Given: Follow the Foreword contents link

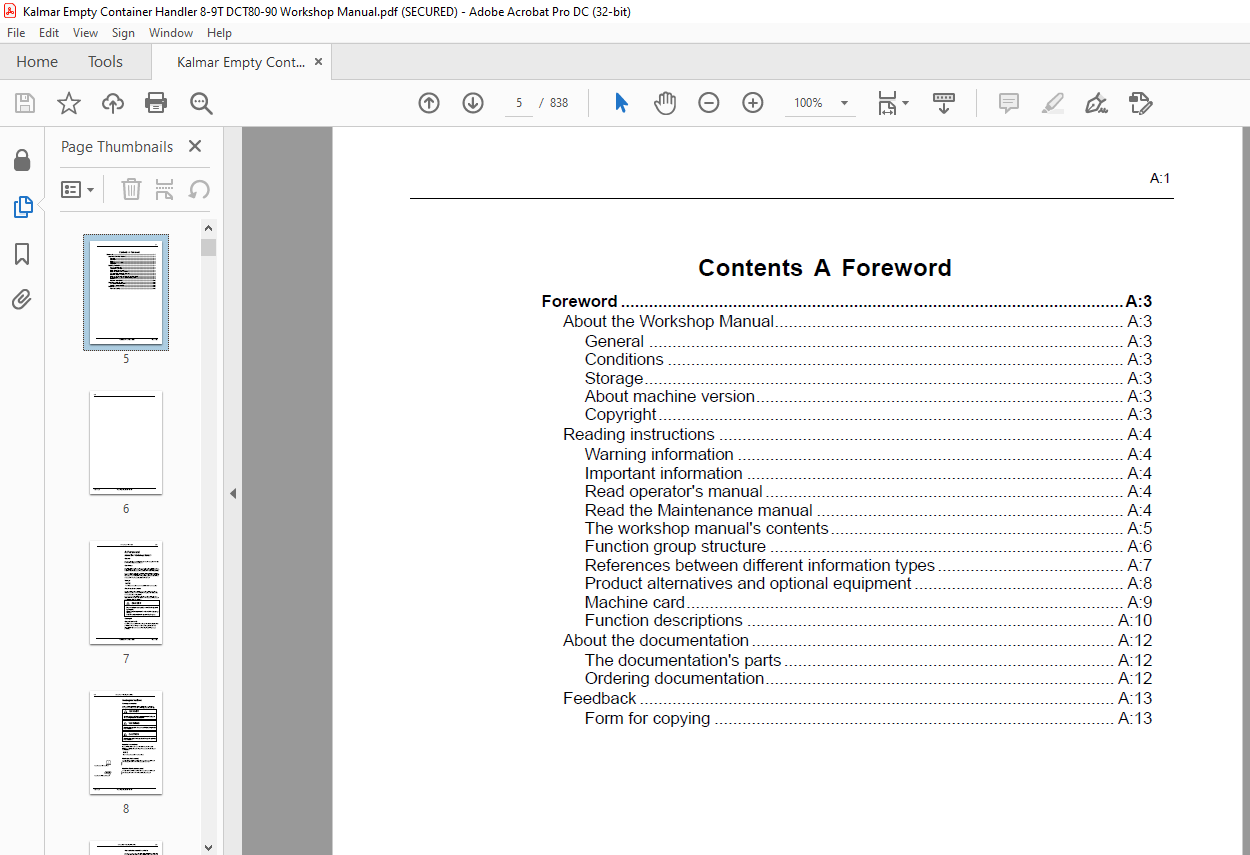Looking at the screenshot, I should point(846,301).
